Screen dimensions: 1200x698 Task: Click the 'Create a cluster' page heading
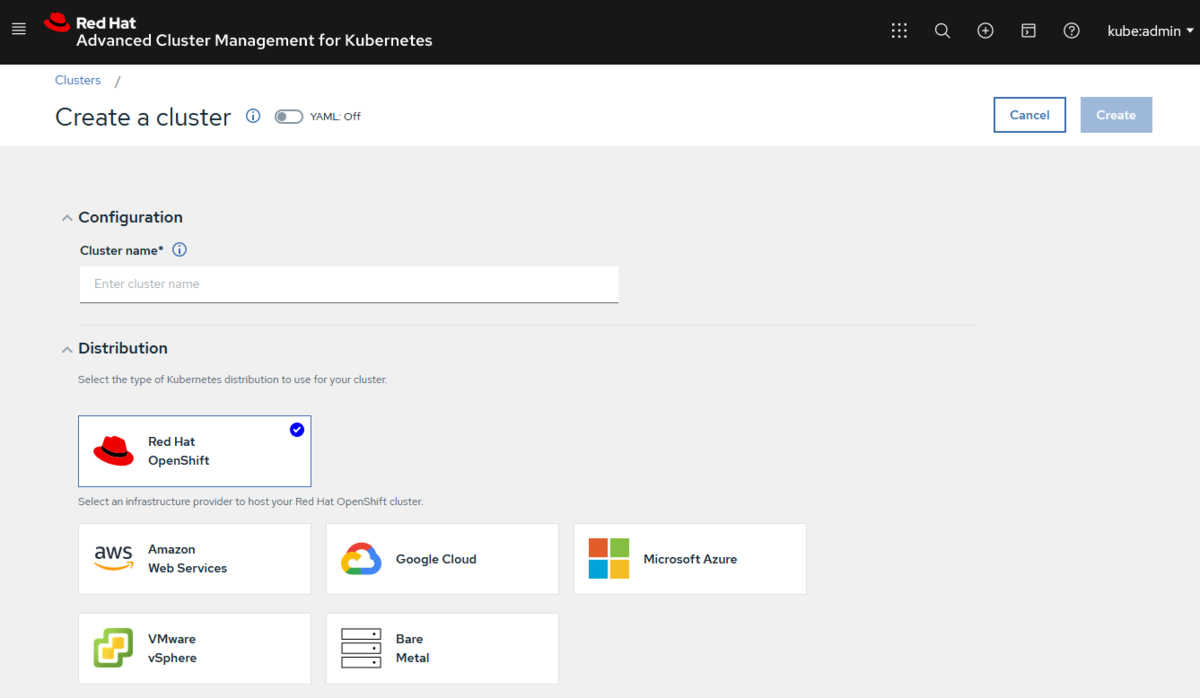tap(143, 117)
